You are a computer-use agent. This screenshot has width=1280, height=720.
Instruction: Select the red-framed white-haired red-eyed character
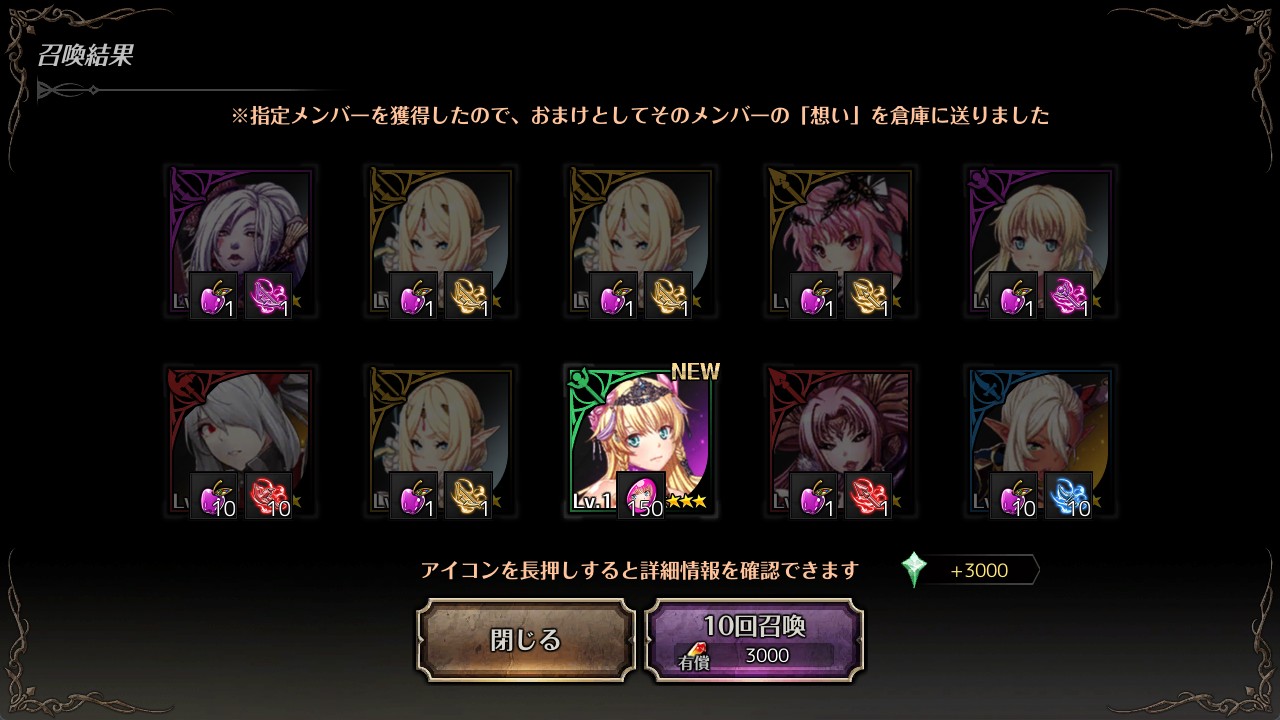(240, 441)
